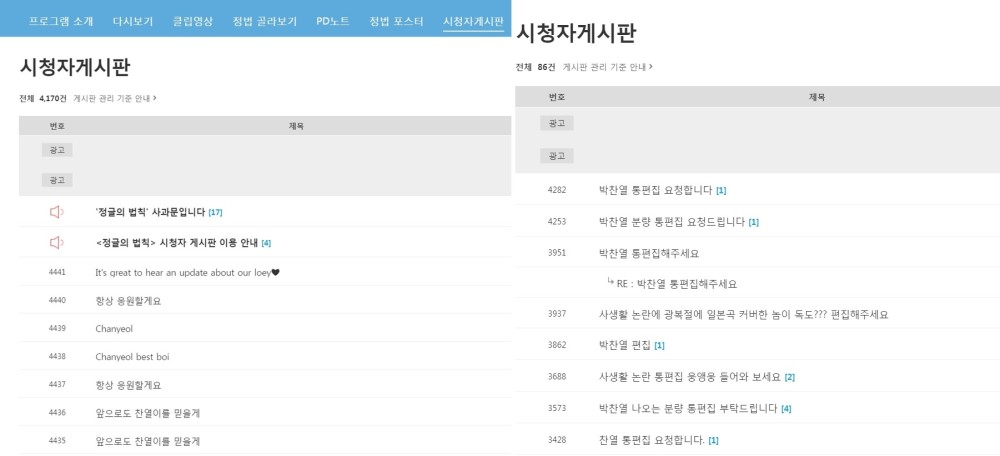Click post number 4282

557,189
